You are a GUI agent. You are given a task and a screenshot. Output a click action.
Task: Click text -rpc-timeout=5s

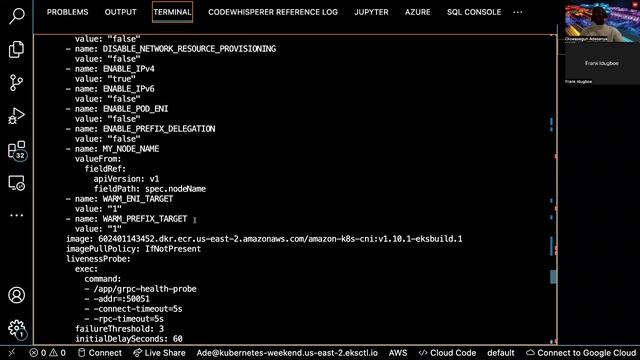(129, 319)
